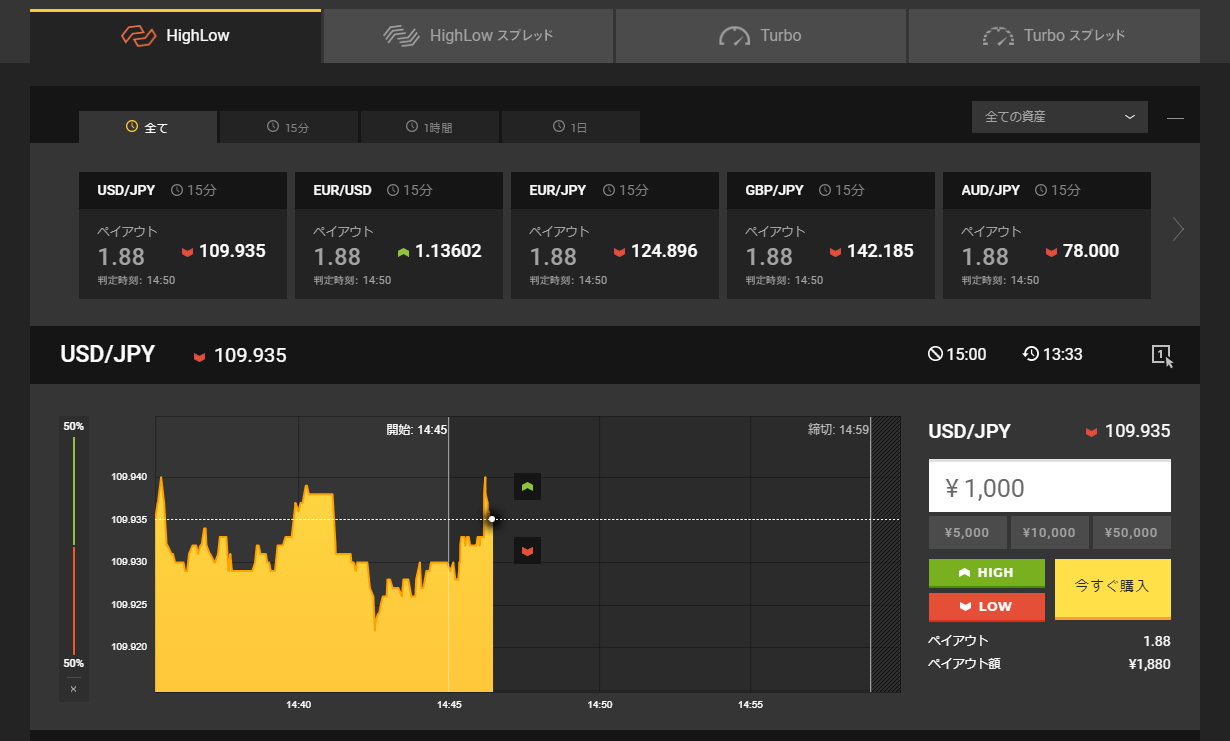Click 142.185 rate on GBP/JPY card

(880, 251)
